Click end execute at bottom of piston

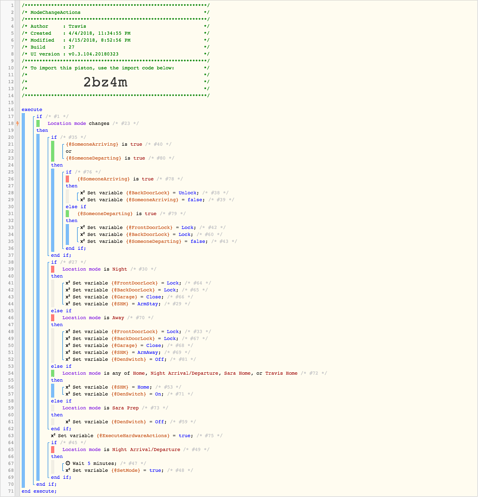click(39, 491)
